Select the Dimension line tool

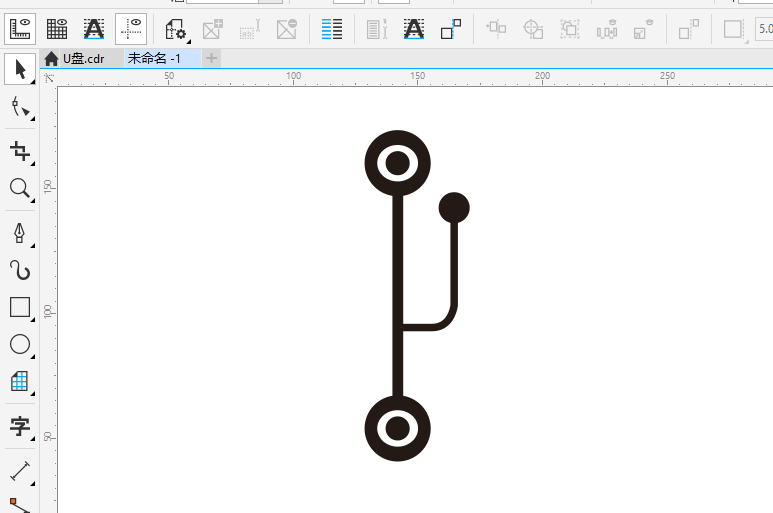tap(20, 471)
